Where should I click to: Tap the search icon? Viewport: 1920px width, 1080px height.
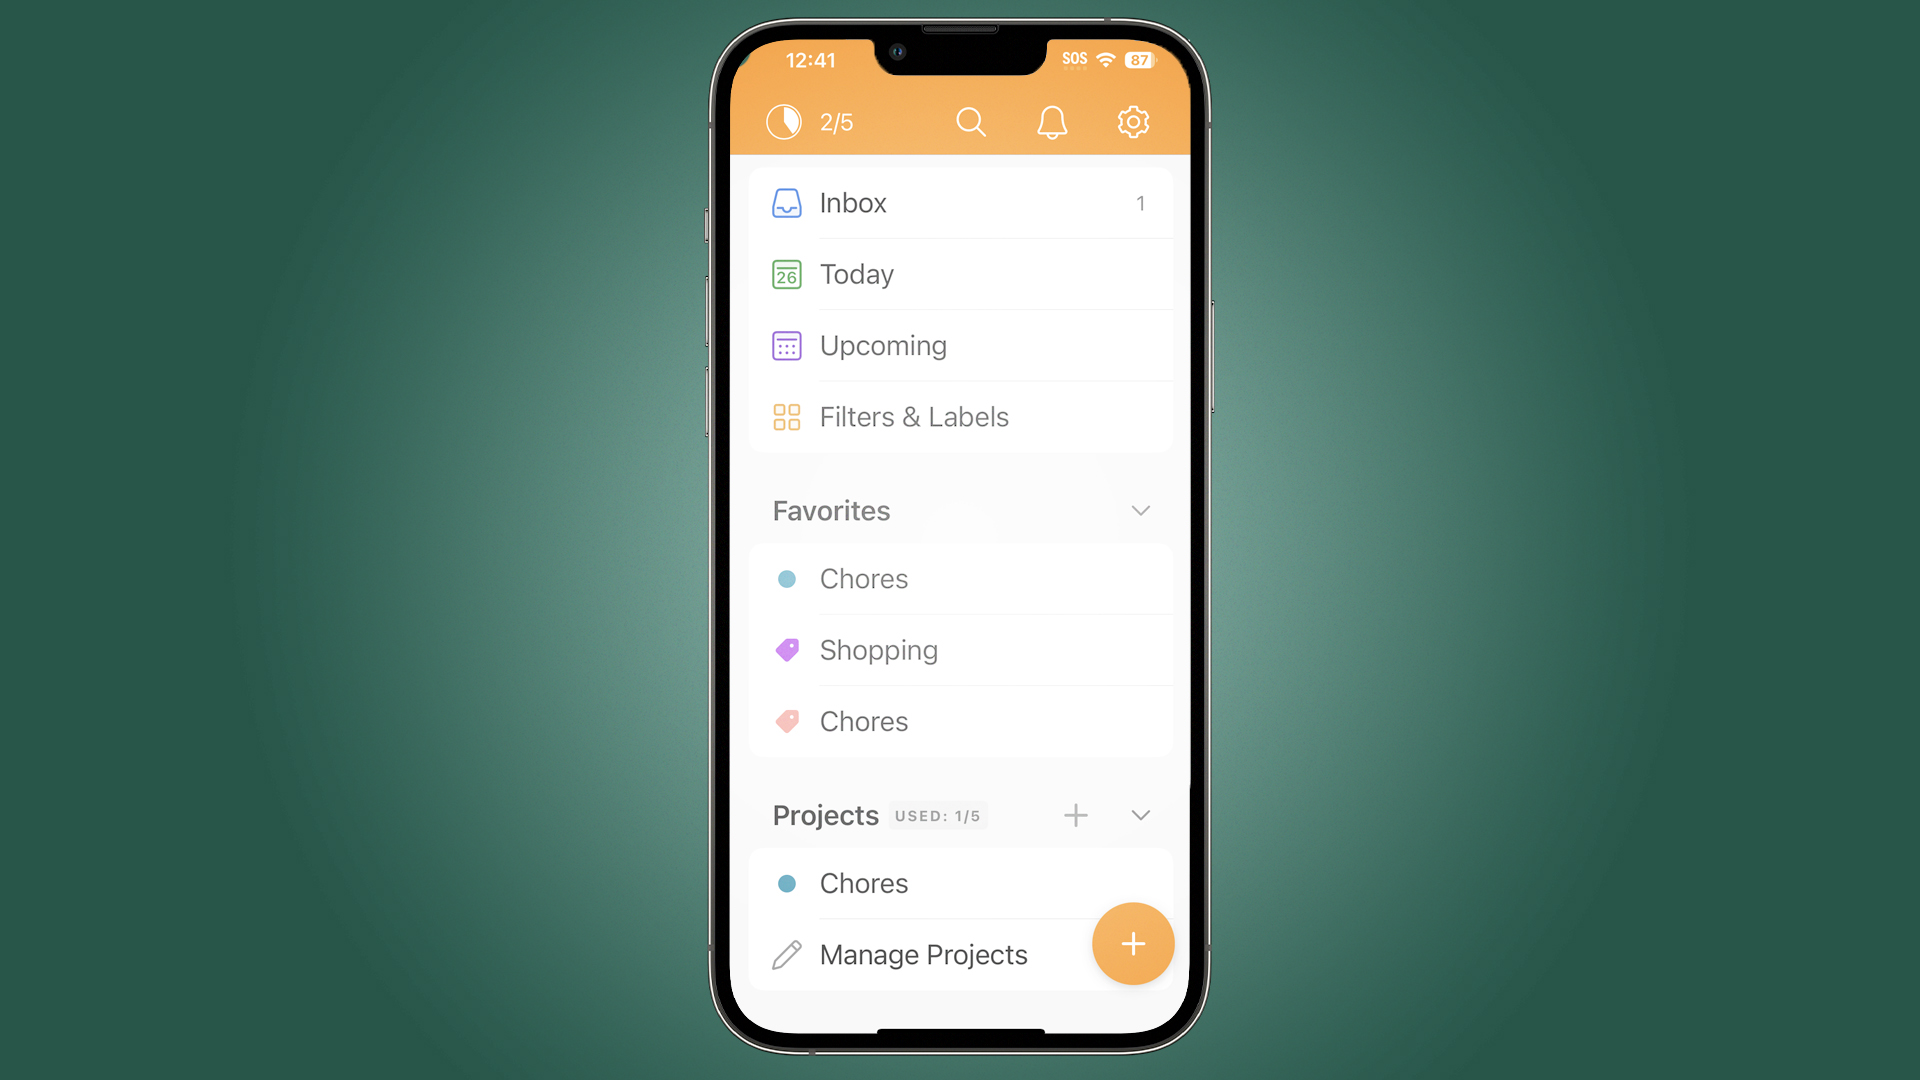tap(971, 120)
